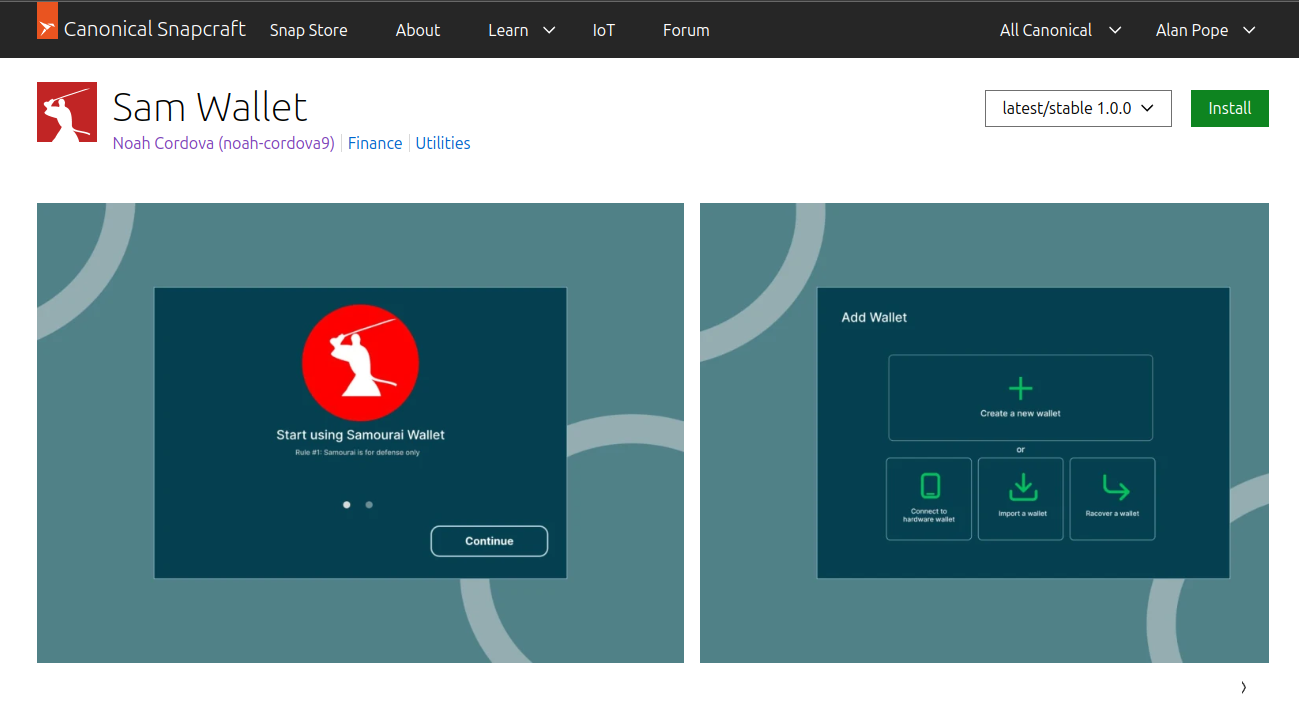
Task: Click the Connect to hardware wallet icon
Action: (929, 486)
